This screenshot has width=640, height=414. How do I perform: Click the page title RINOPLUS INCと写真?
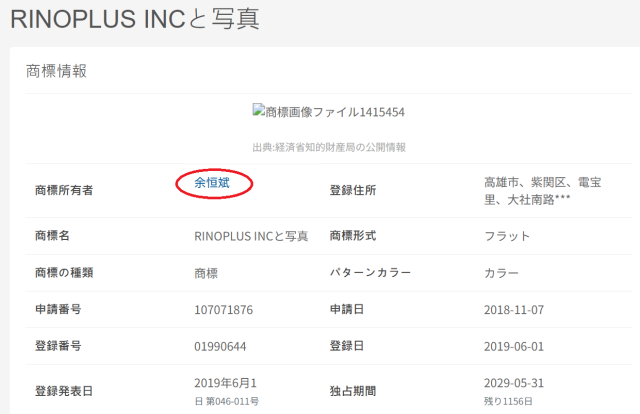[x=134, y=19]
